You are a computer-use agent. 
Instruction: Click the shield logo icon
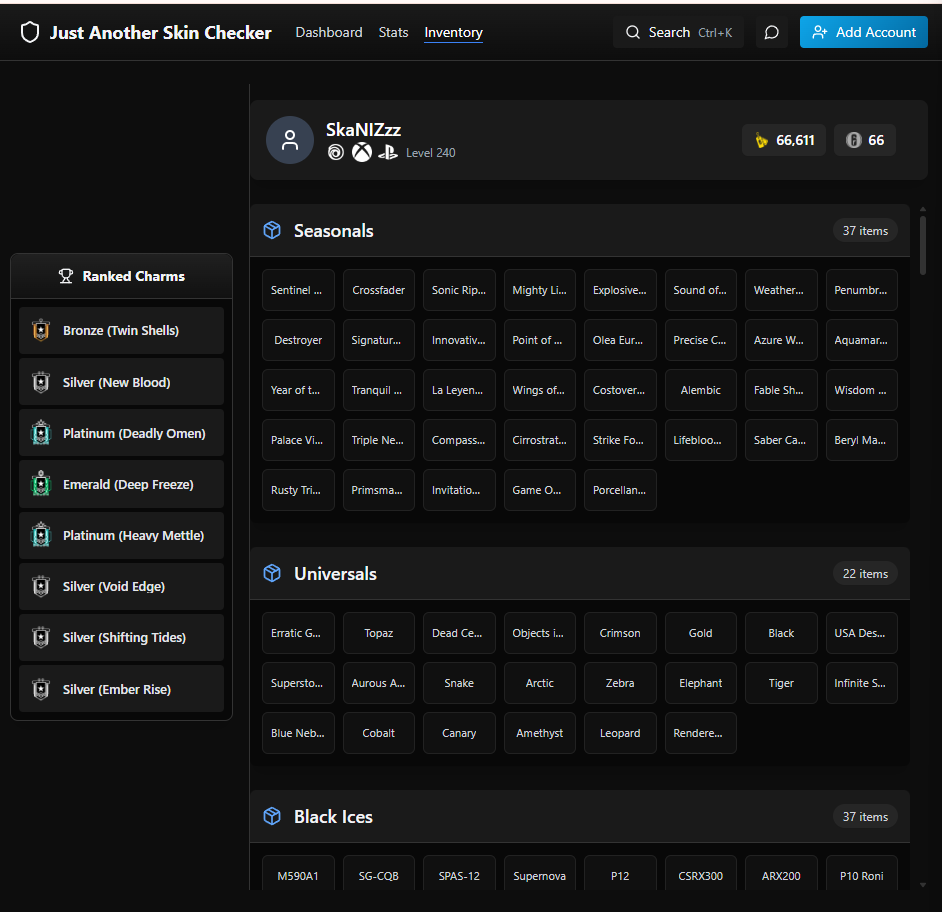click(x=29, y=32)
